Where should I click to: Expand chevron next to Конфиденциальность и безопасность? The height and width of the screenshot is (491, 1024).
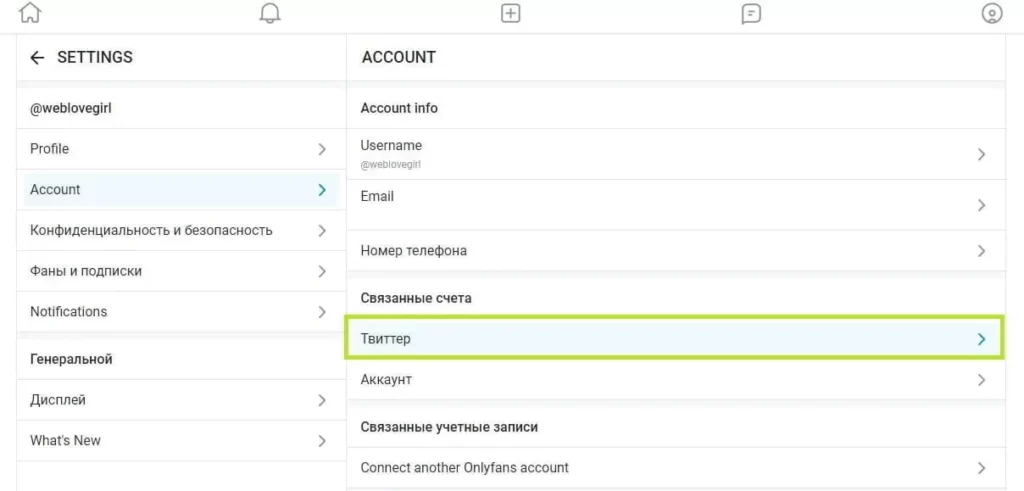point(322,230)
